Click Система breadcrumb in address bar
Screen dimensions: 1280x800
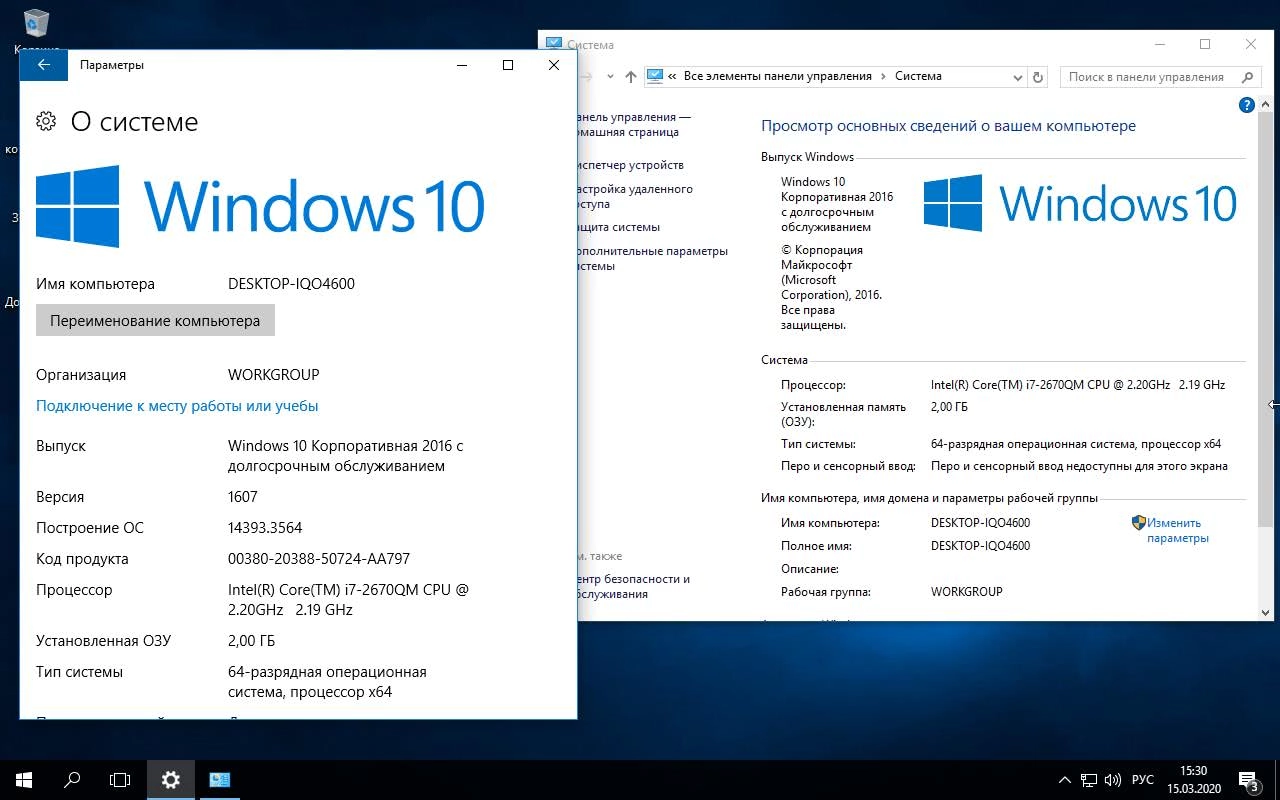click(x=918, y=76)
